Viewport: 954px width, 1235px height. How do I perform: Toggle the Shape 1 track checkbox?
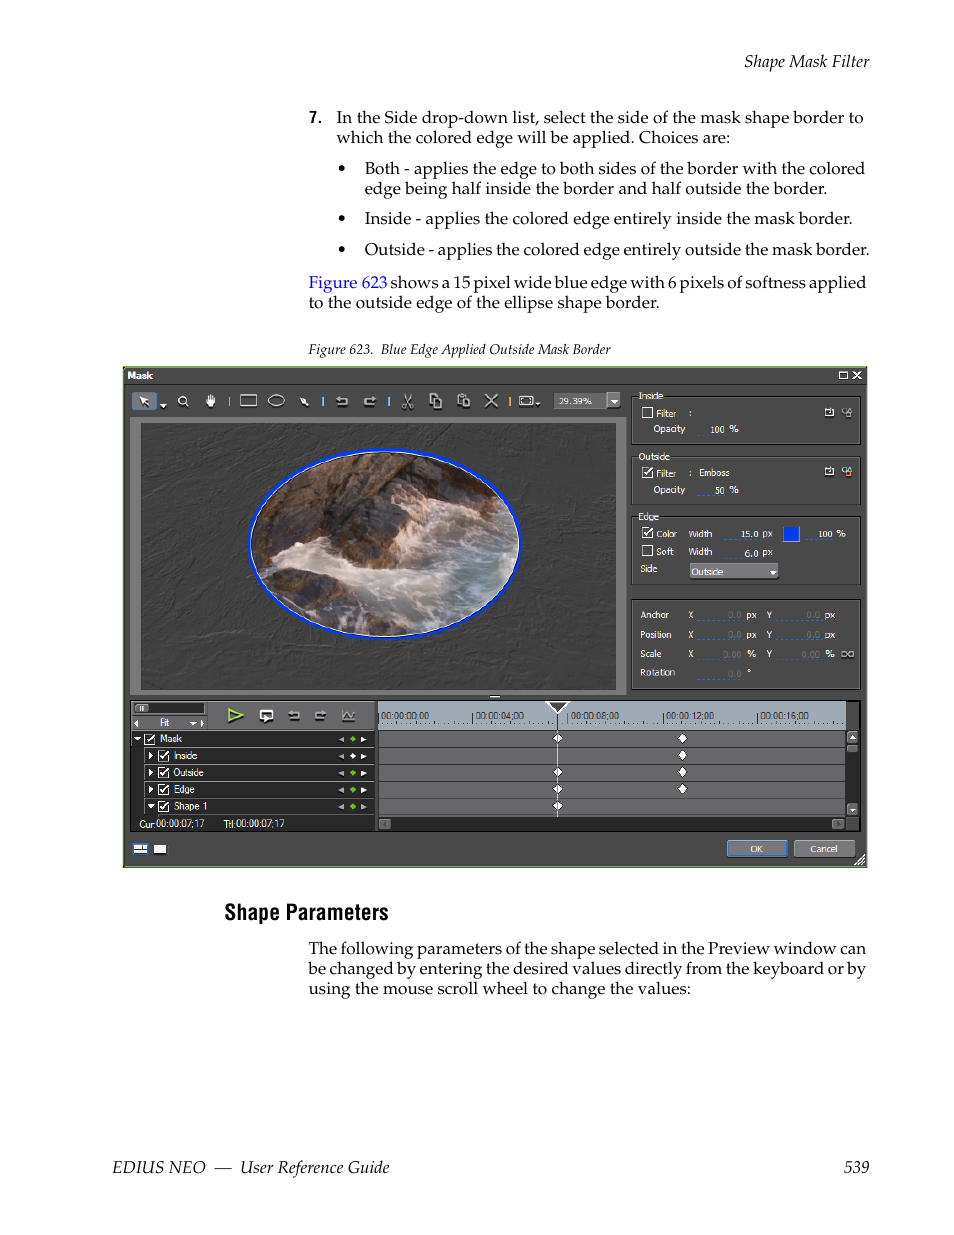(164, 806)
